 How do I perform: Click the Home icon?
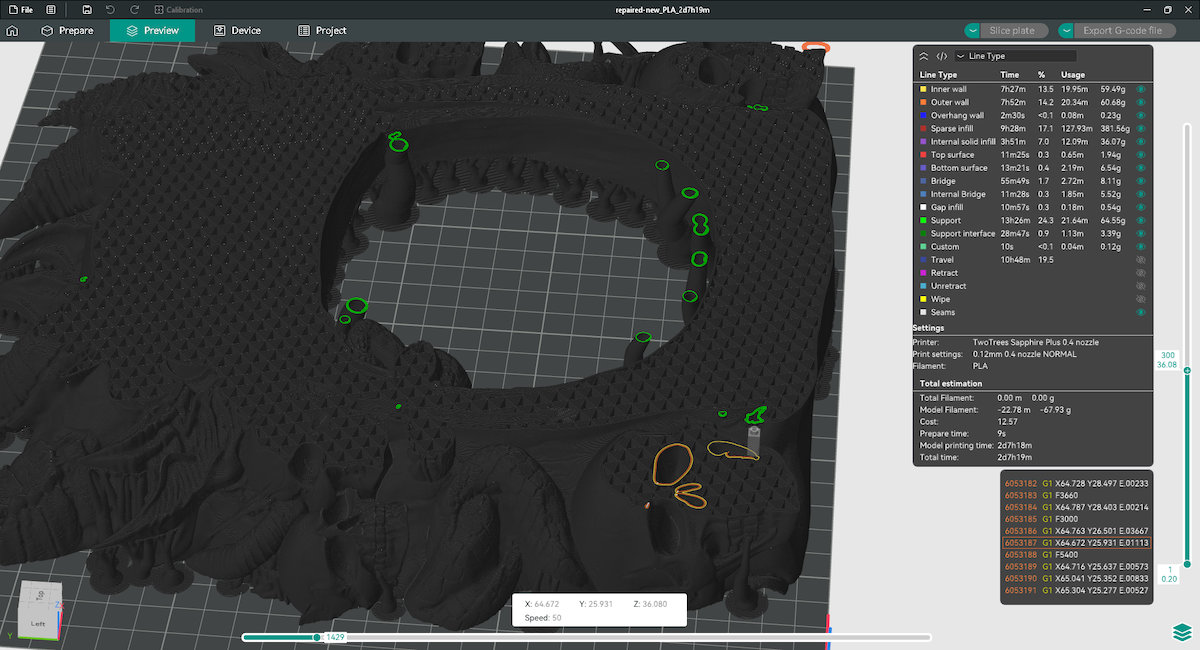12,31
